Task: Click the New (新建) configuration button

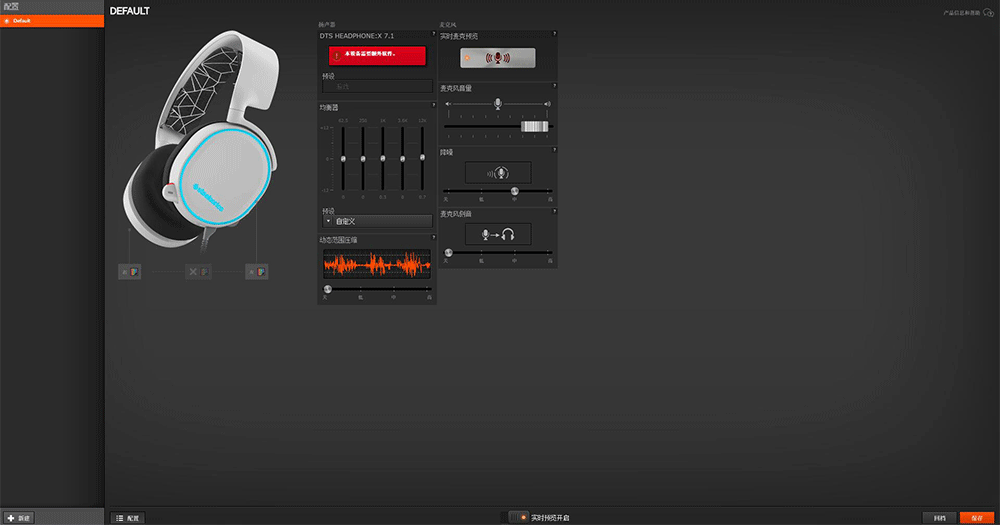Action: pyautogui.click(x=18, y=518)
